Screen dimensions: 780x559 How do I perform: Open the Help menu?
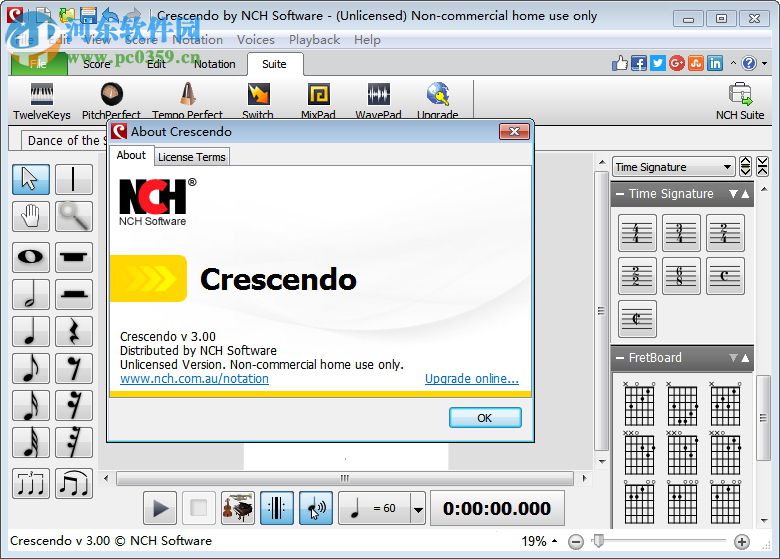367,40
